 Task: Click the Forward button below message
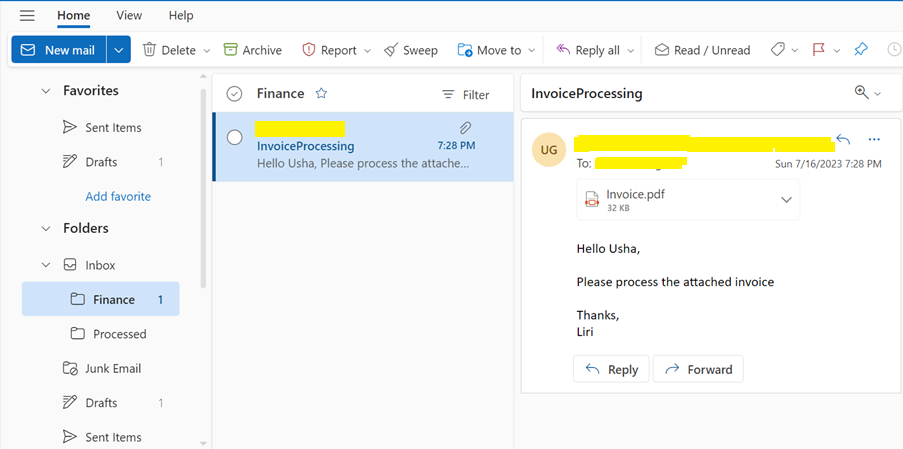(698, 369)
